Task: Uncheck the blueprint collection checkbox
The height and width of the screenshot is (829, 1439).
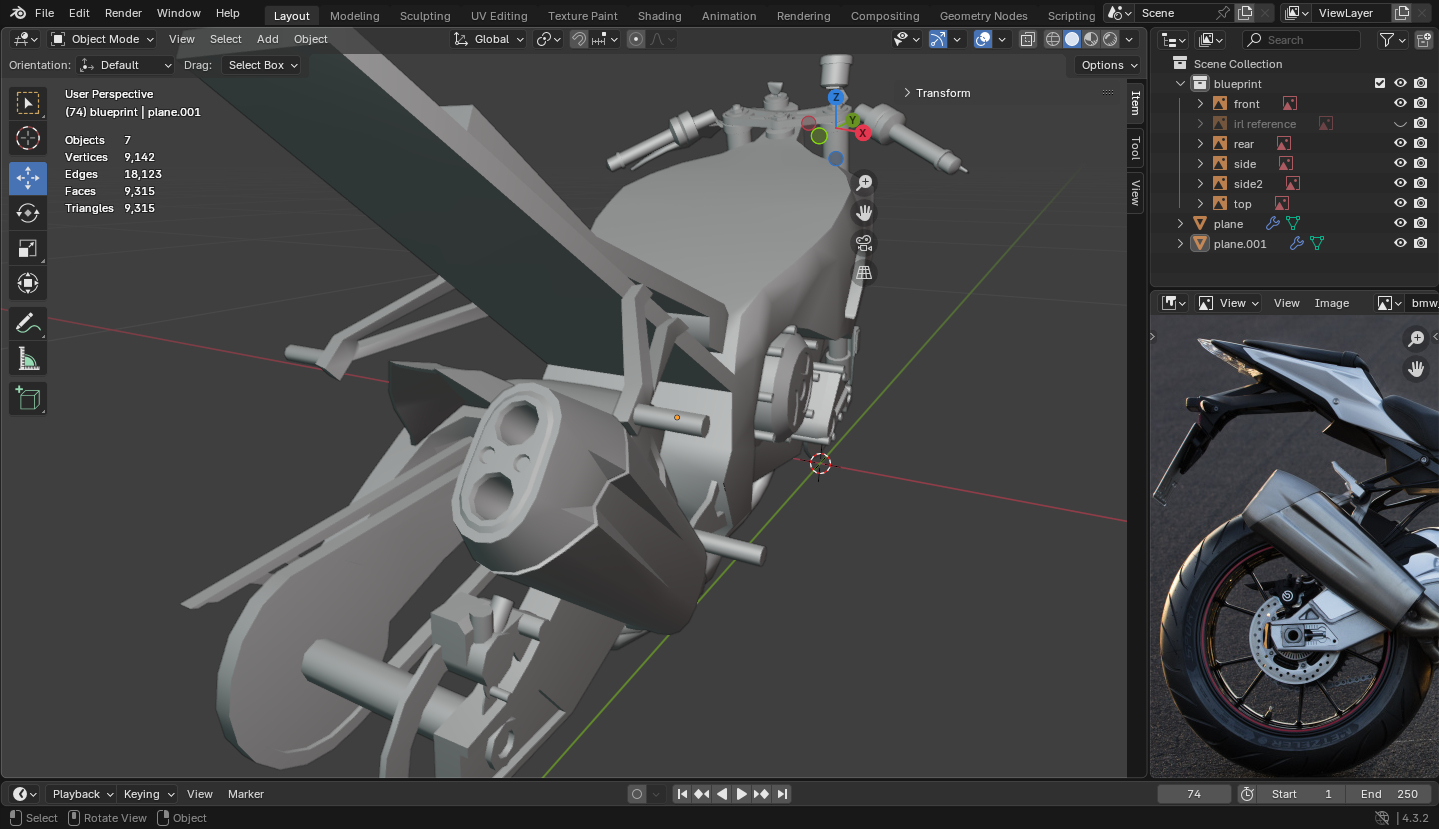Action: pyautogui.click(x=1380, y=84)
